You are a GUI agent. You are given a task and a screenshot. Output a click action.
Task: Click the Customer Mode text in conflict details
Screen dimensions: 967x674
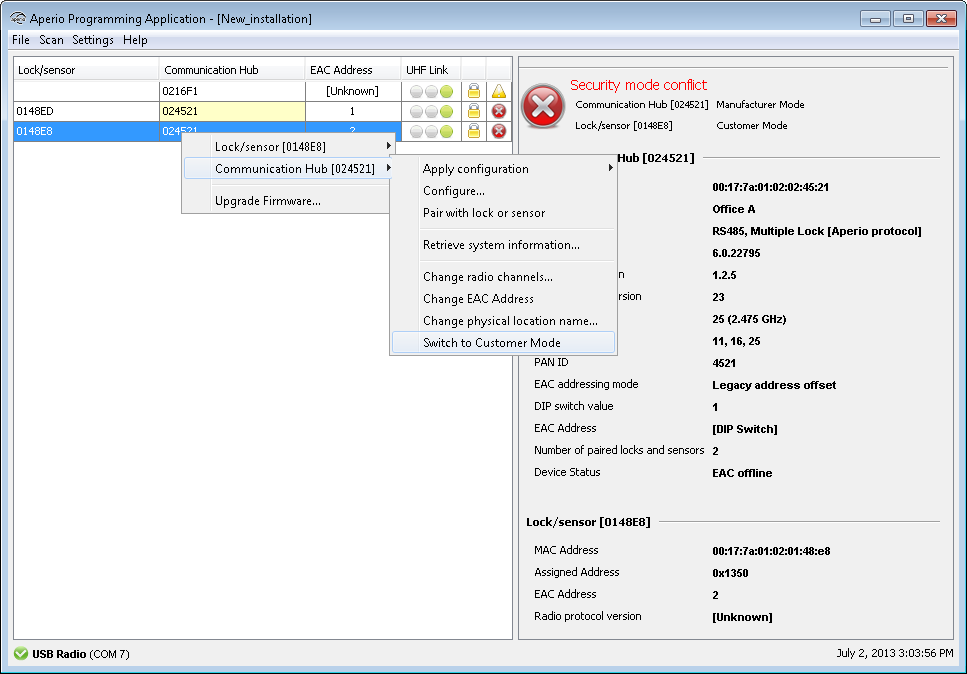[752, 126]
